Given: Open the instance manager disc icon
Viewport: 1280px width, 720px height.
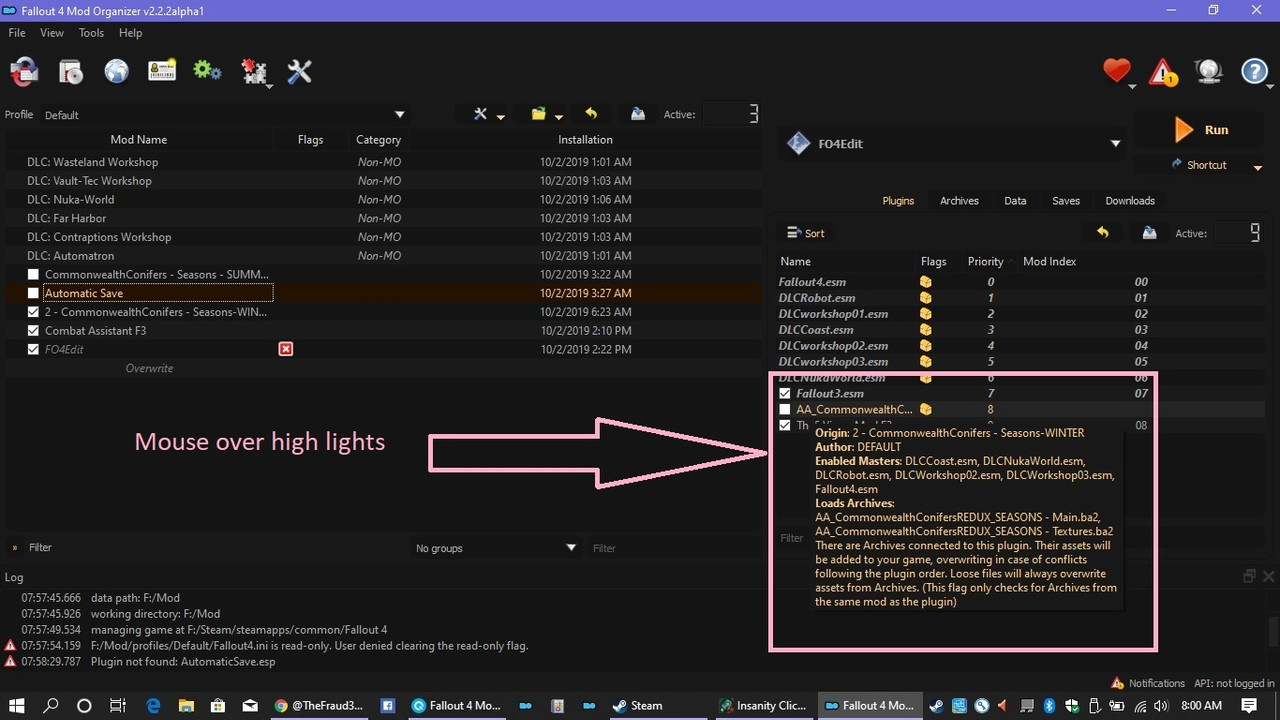Looking at the screenshot, I should point(70,71).
